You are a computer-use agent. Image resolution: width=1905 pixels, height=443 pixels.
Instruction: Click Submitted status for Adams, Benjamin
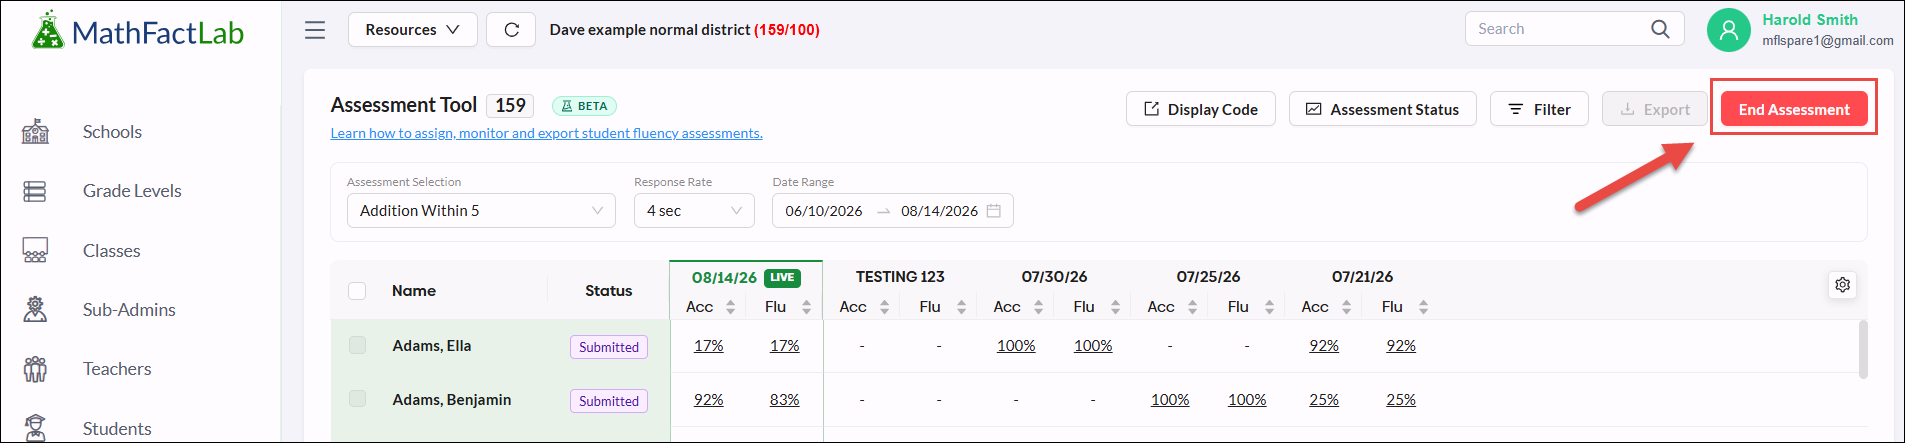point(609,401)
